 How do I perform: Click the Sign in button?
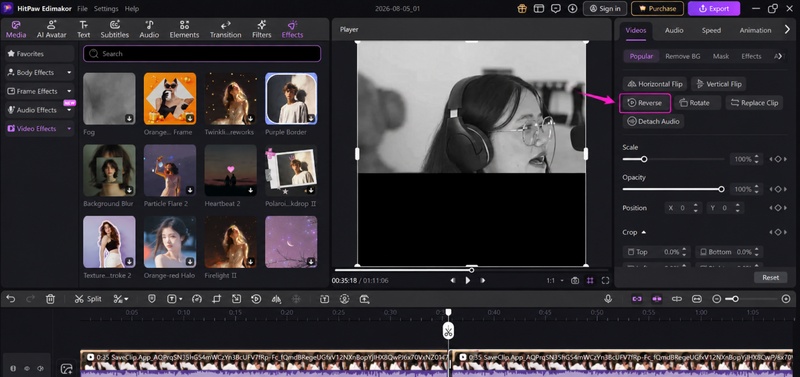pyautogui.click(x=605, y=9)
